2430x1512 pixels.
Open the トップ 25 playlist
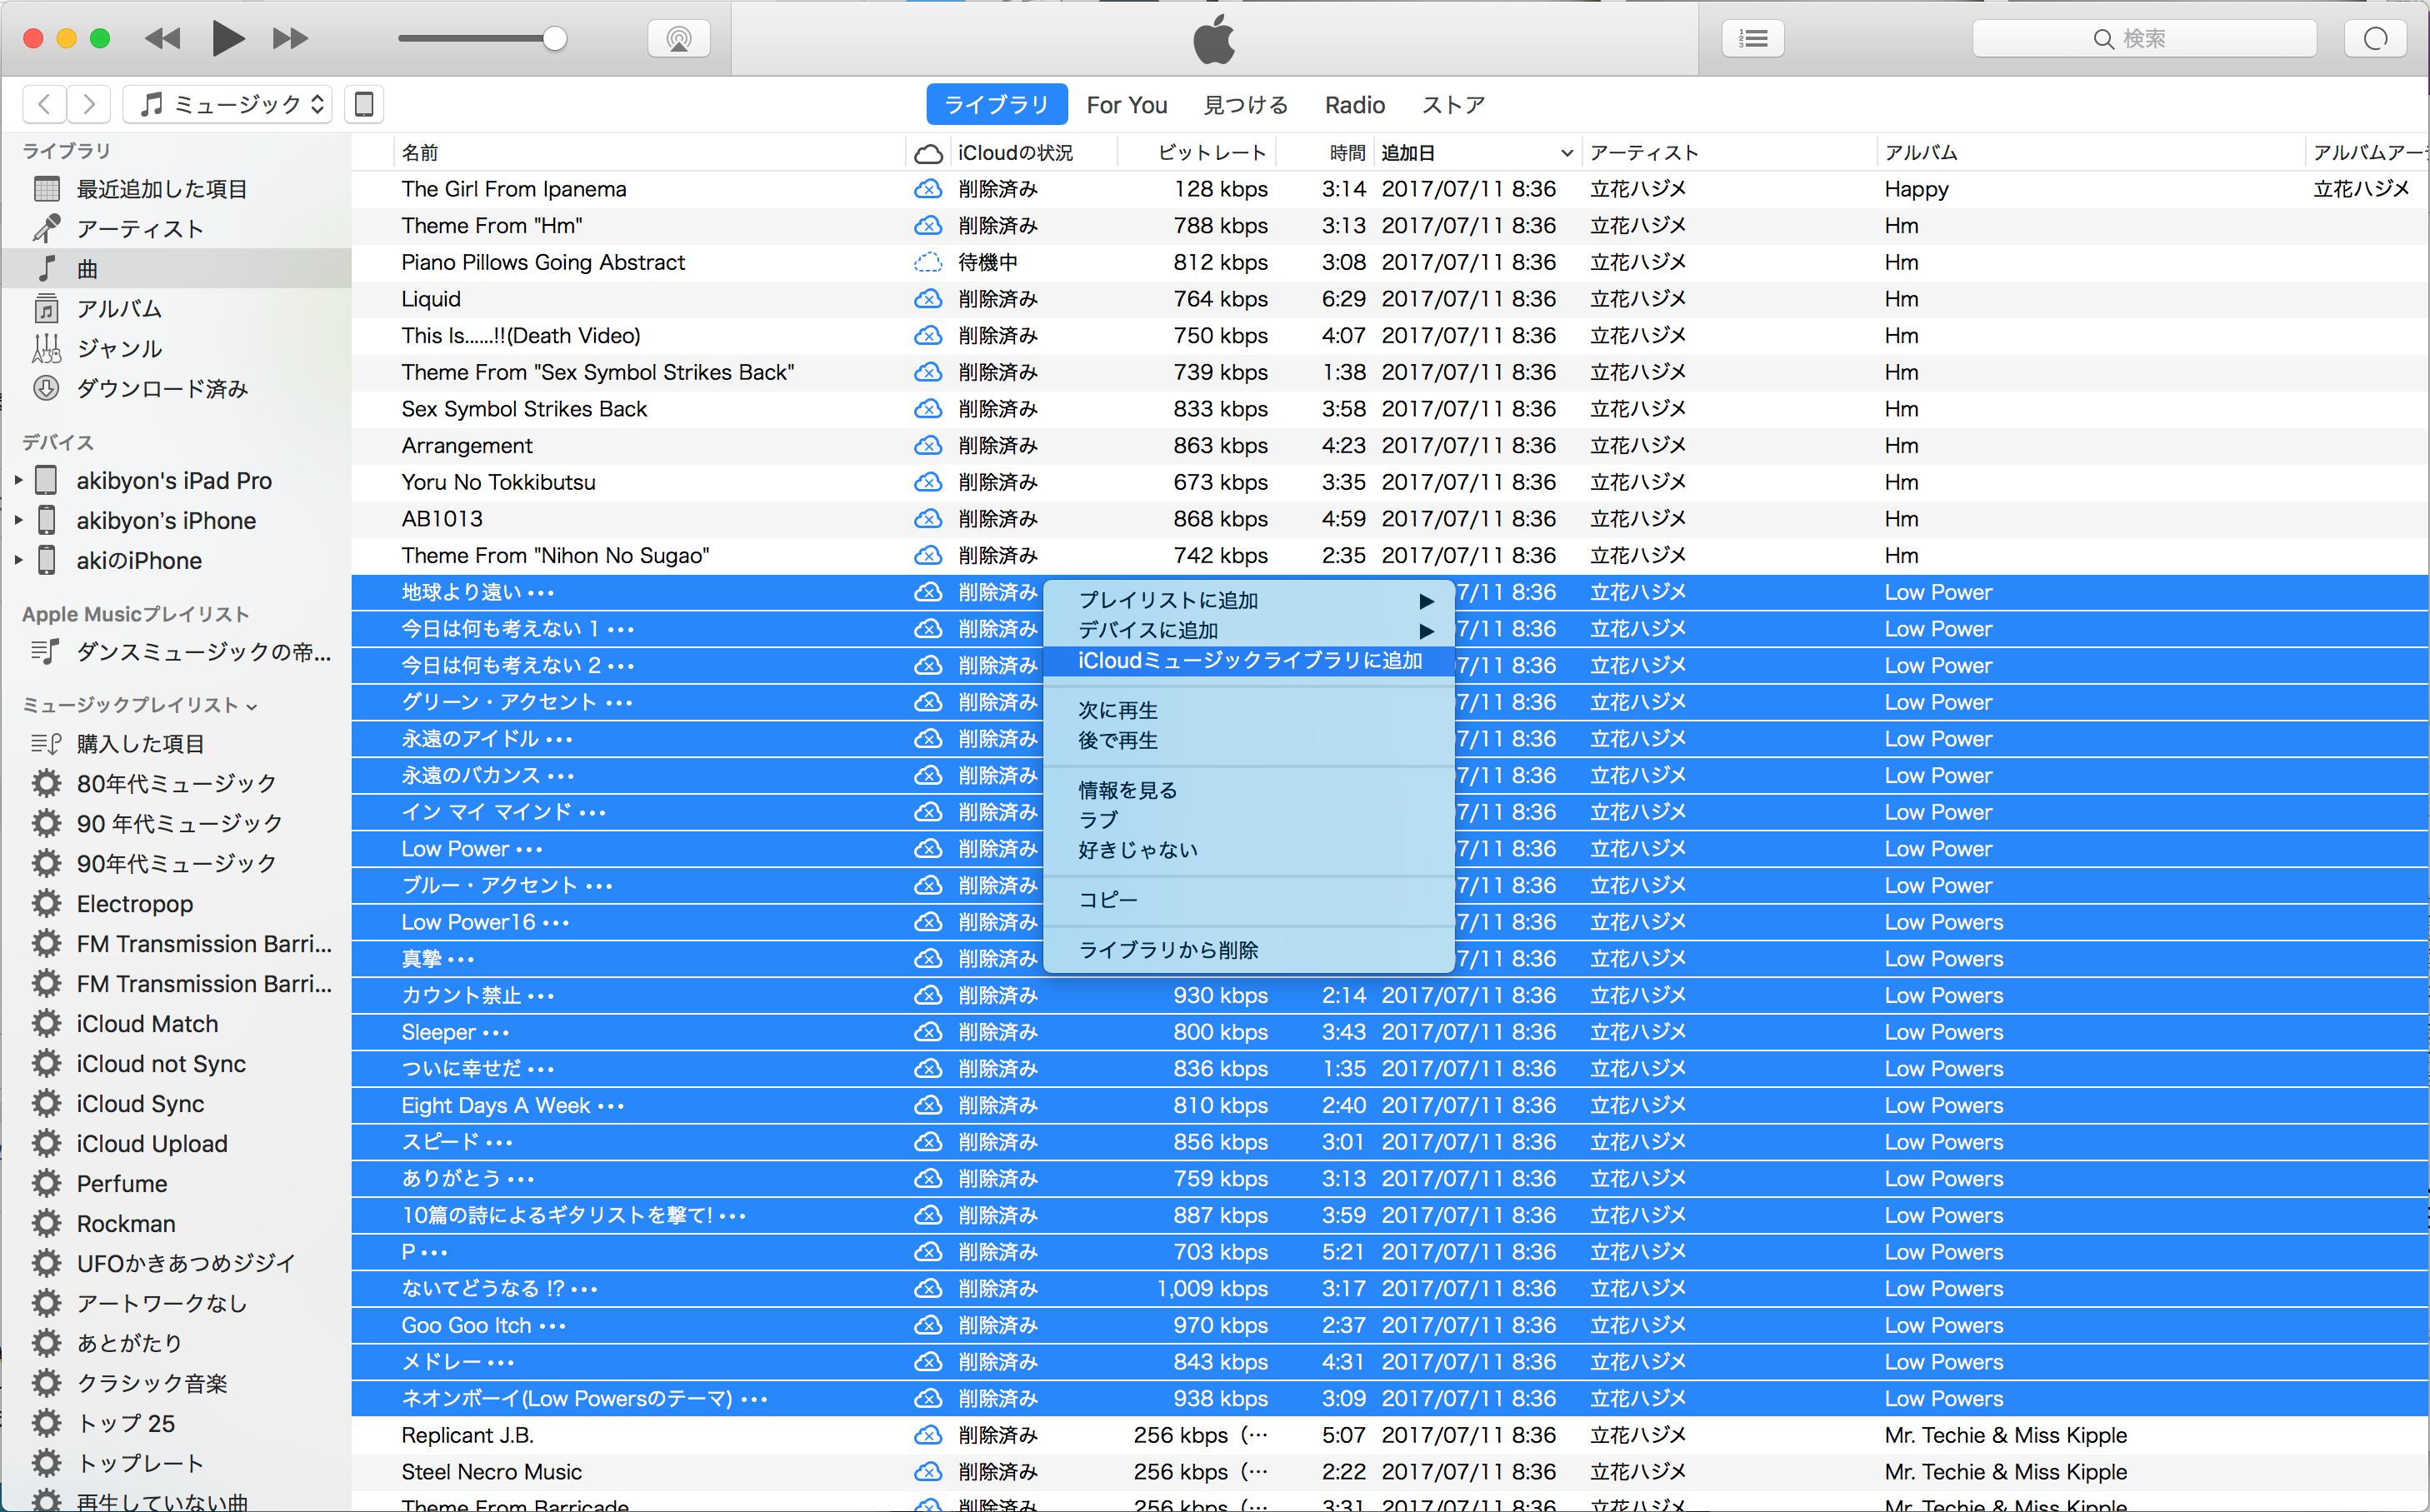(x=176, y=1424)
